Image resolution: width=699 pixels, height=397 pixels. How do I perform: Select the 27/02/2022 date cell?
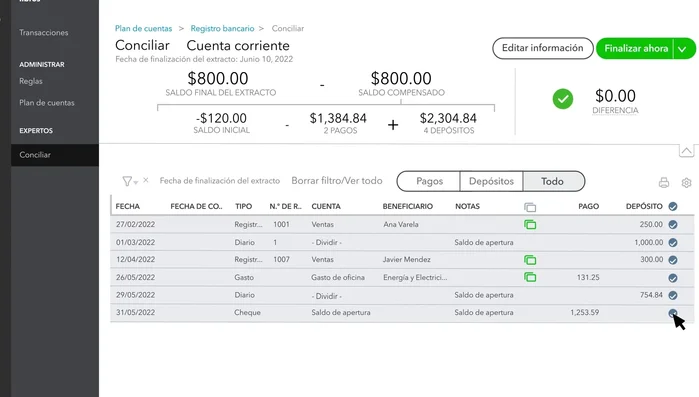pyautogui.click(x=136, y=224)
